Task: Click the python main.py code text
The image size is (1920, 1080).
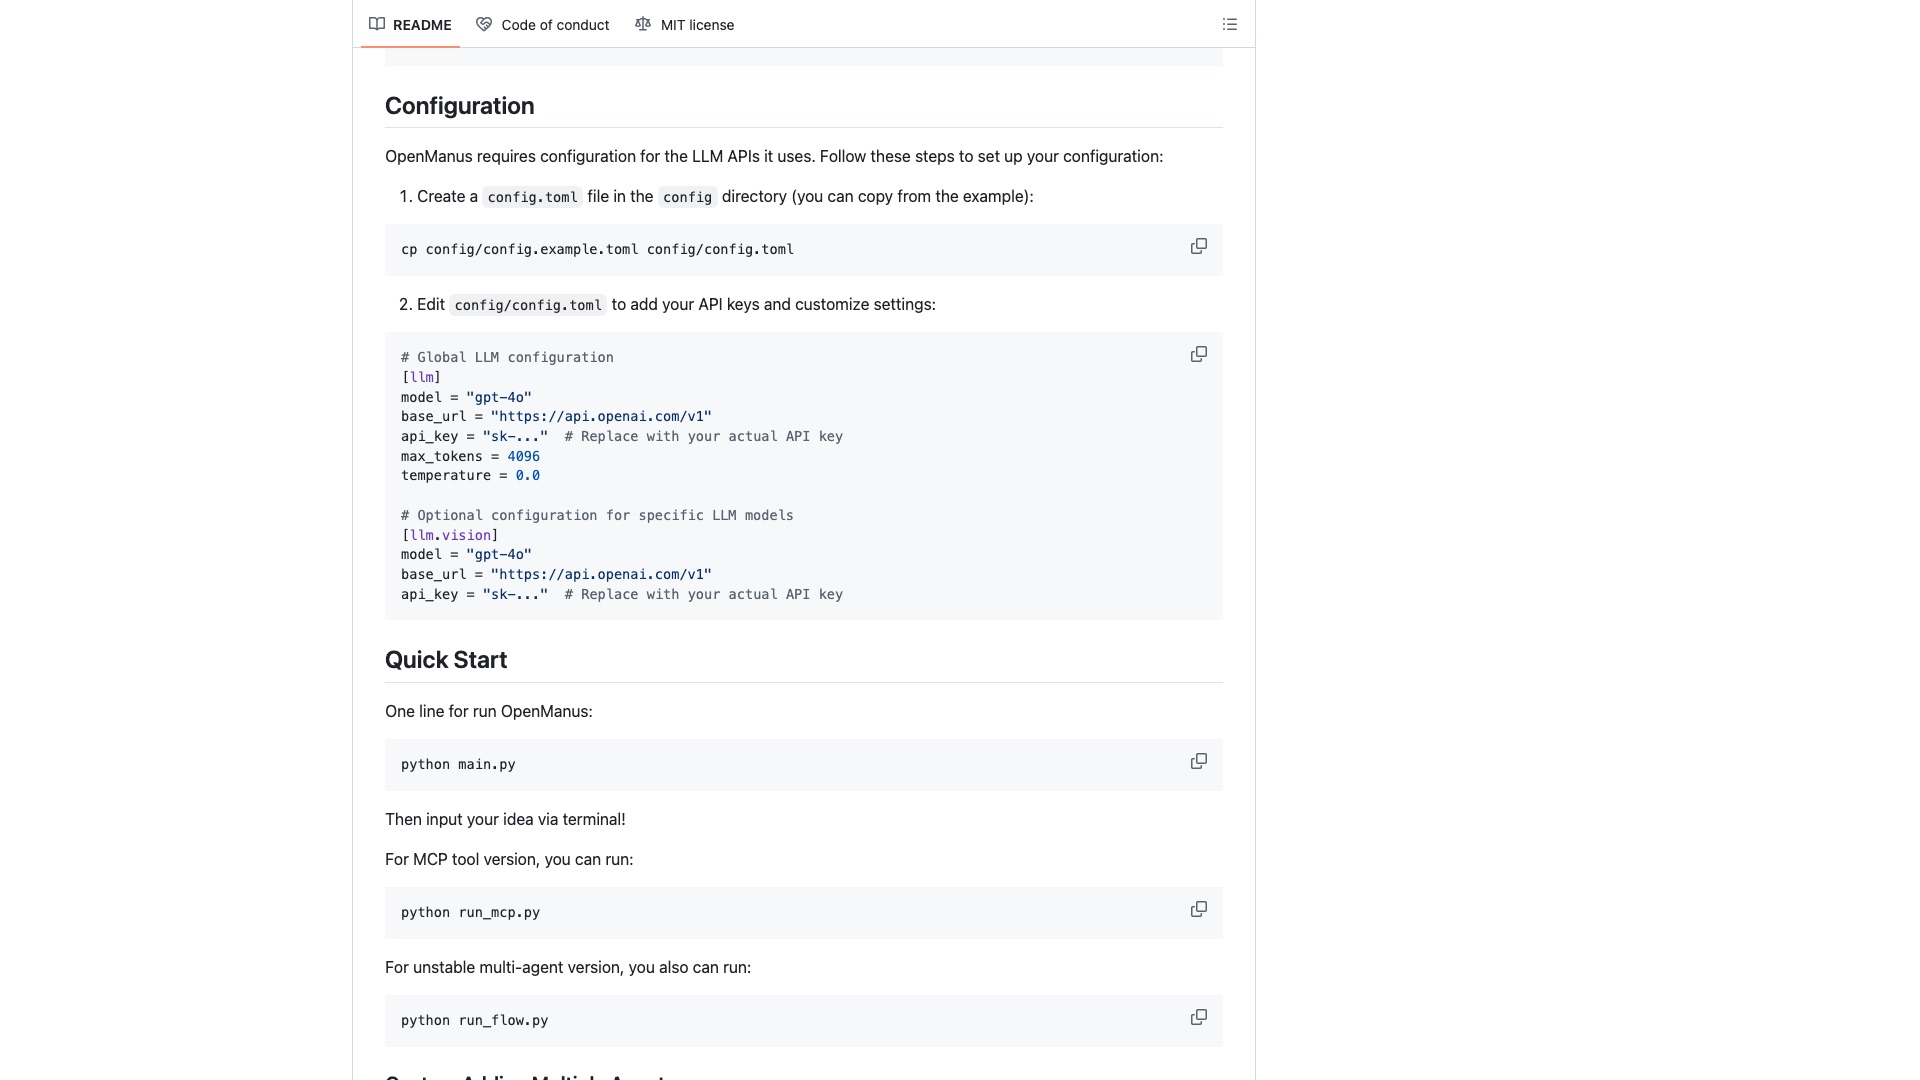Action: point(458,764)
